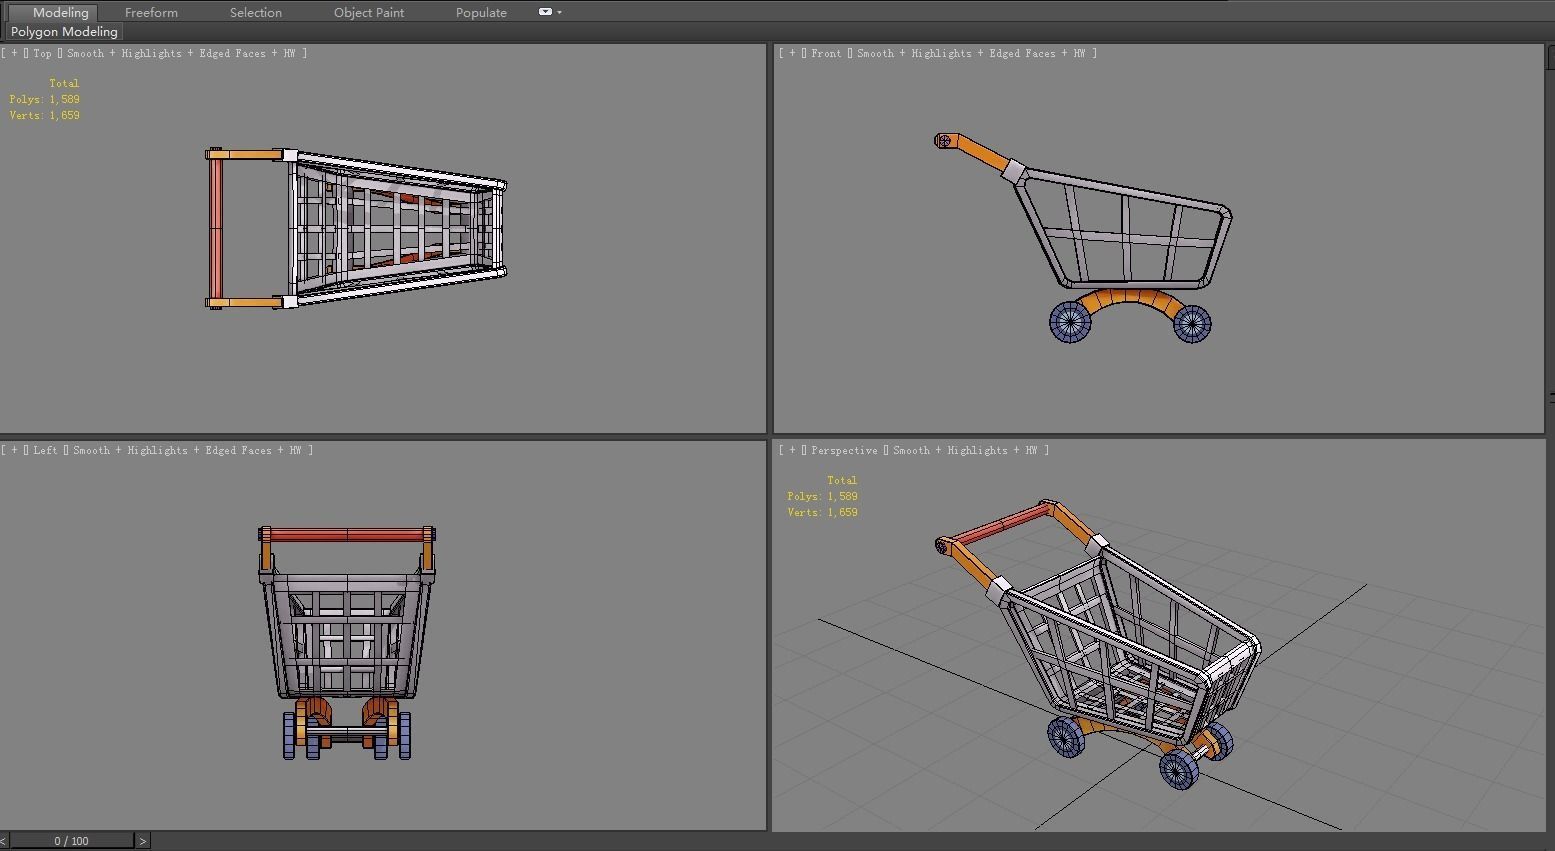The width and height of the screenshot is (1555, 851).
Task: Switch to the Object Paint ribbon tab
Action: (368, 12)
